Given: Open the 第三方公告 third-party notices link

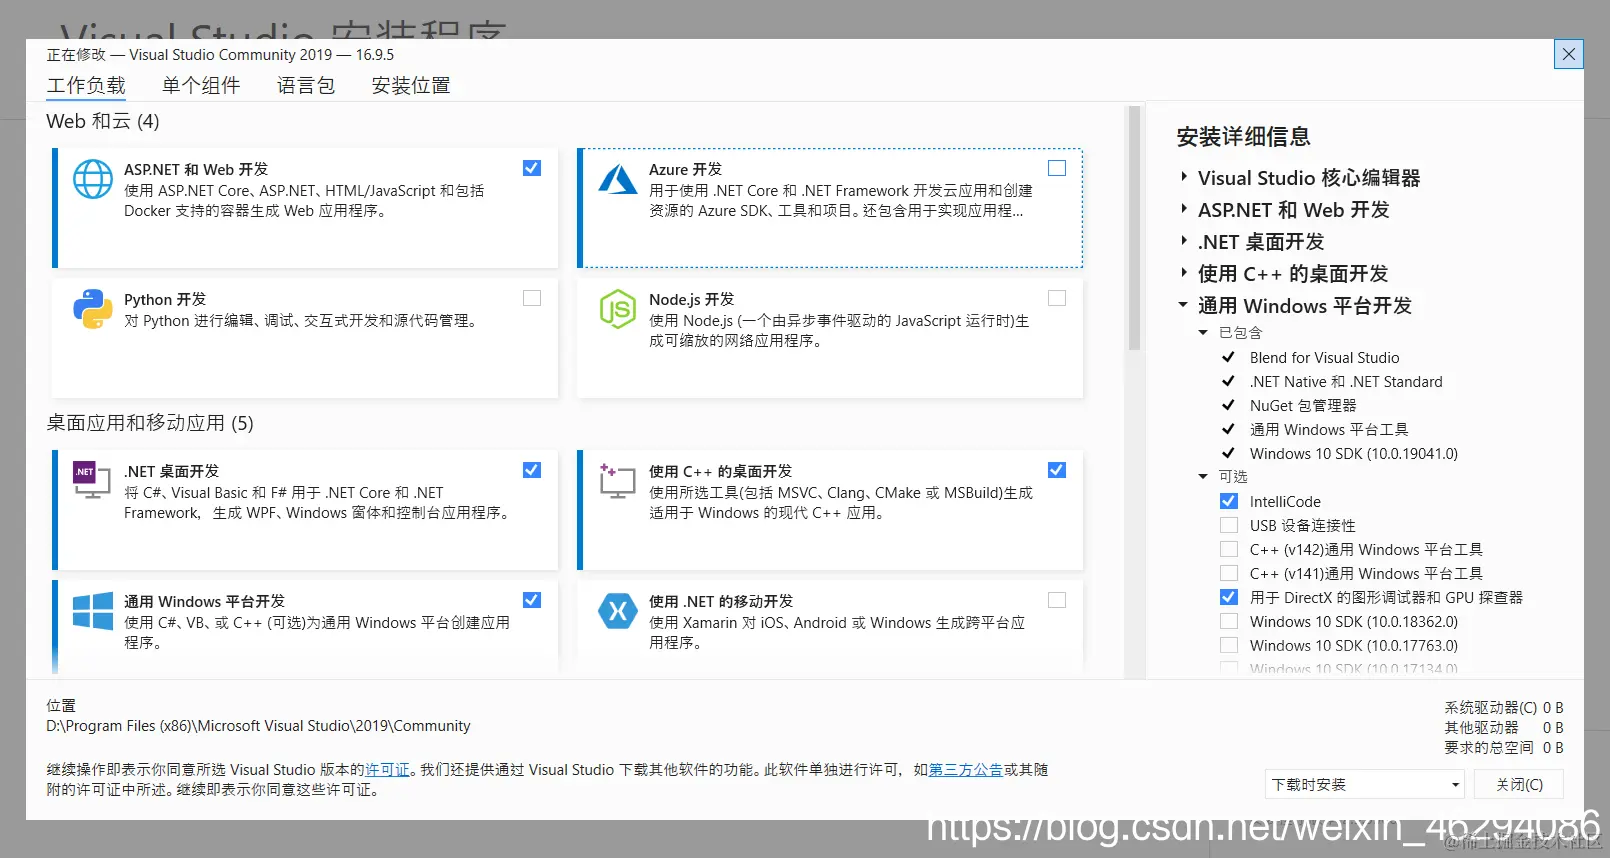Looking at the screenshot, I should tap(966, 769).
